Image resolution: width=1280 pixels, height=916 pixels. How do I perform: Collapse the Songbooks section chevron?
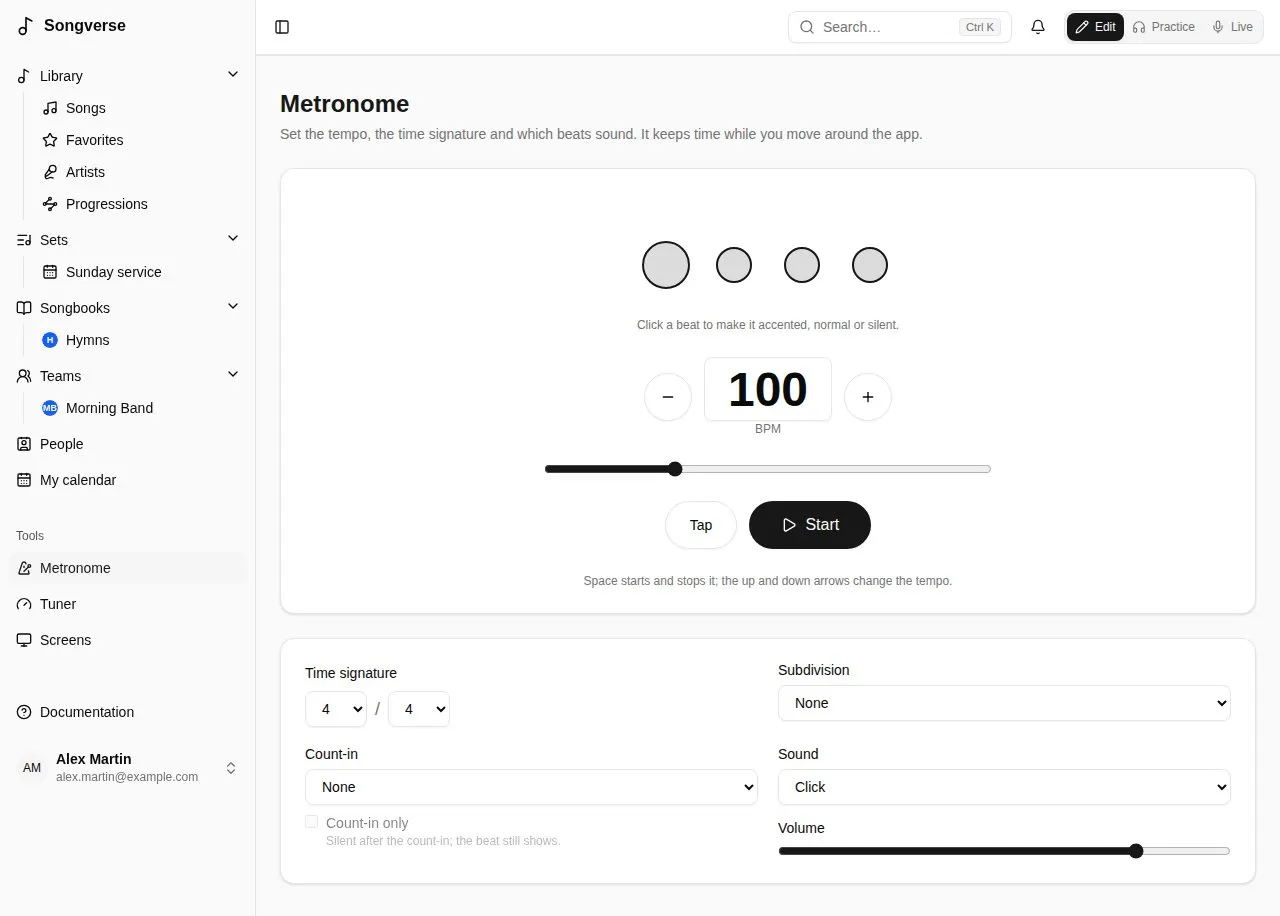[x=233, y=307]
